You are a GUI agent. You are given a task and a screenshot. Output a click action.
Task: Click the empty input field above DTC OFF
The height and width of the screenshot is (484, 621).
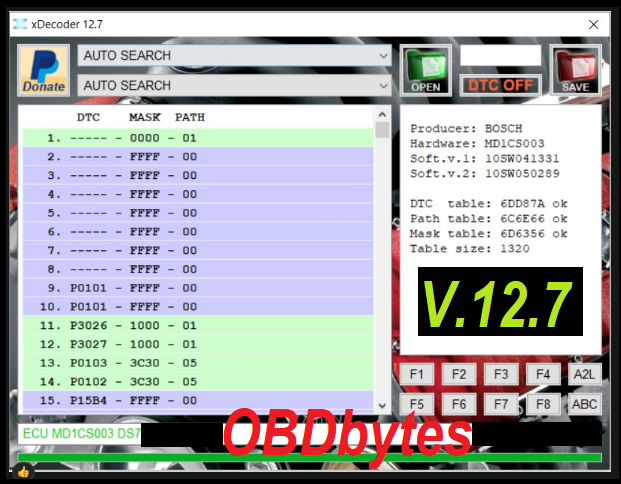pyautogui.click(x=501, y=55)
